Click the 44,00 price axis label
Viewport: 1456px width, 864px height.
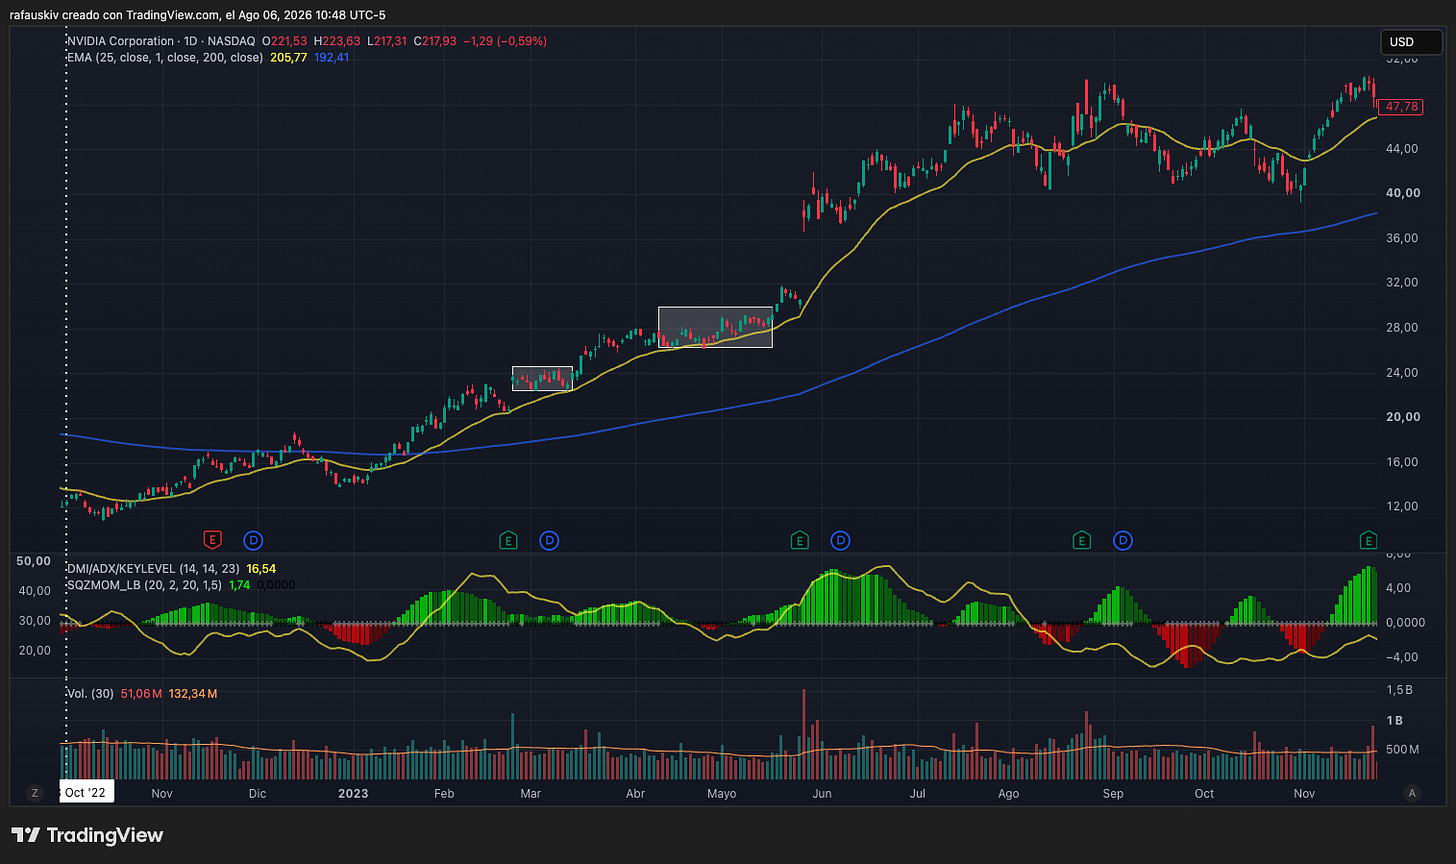tap(1400, 148)
